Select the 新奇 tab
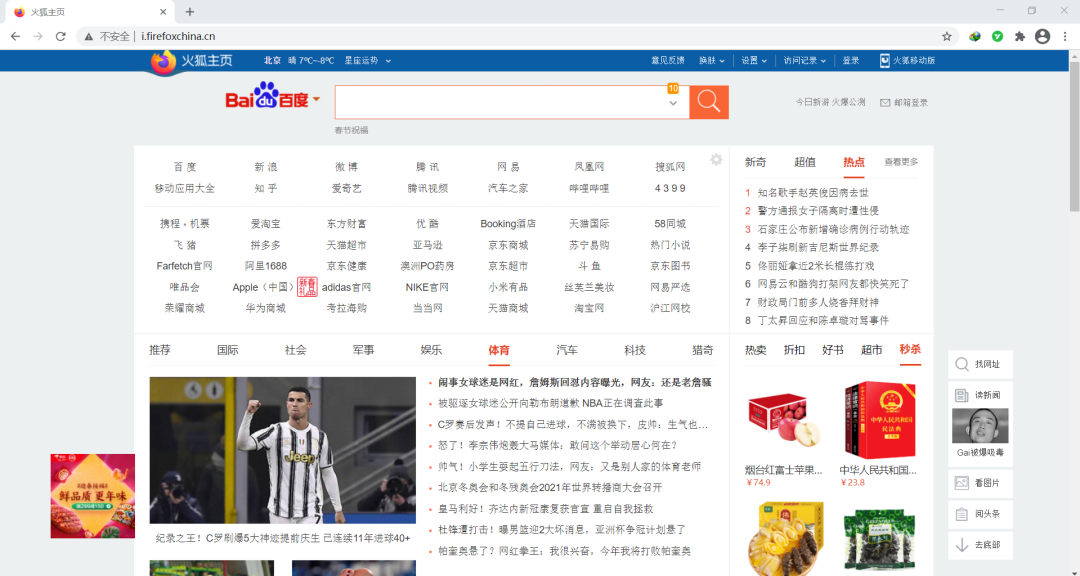Screen dimensions: 1080x576 pos(756,163)
